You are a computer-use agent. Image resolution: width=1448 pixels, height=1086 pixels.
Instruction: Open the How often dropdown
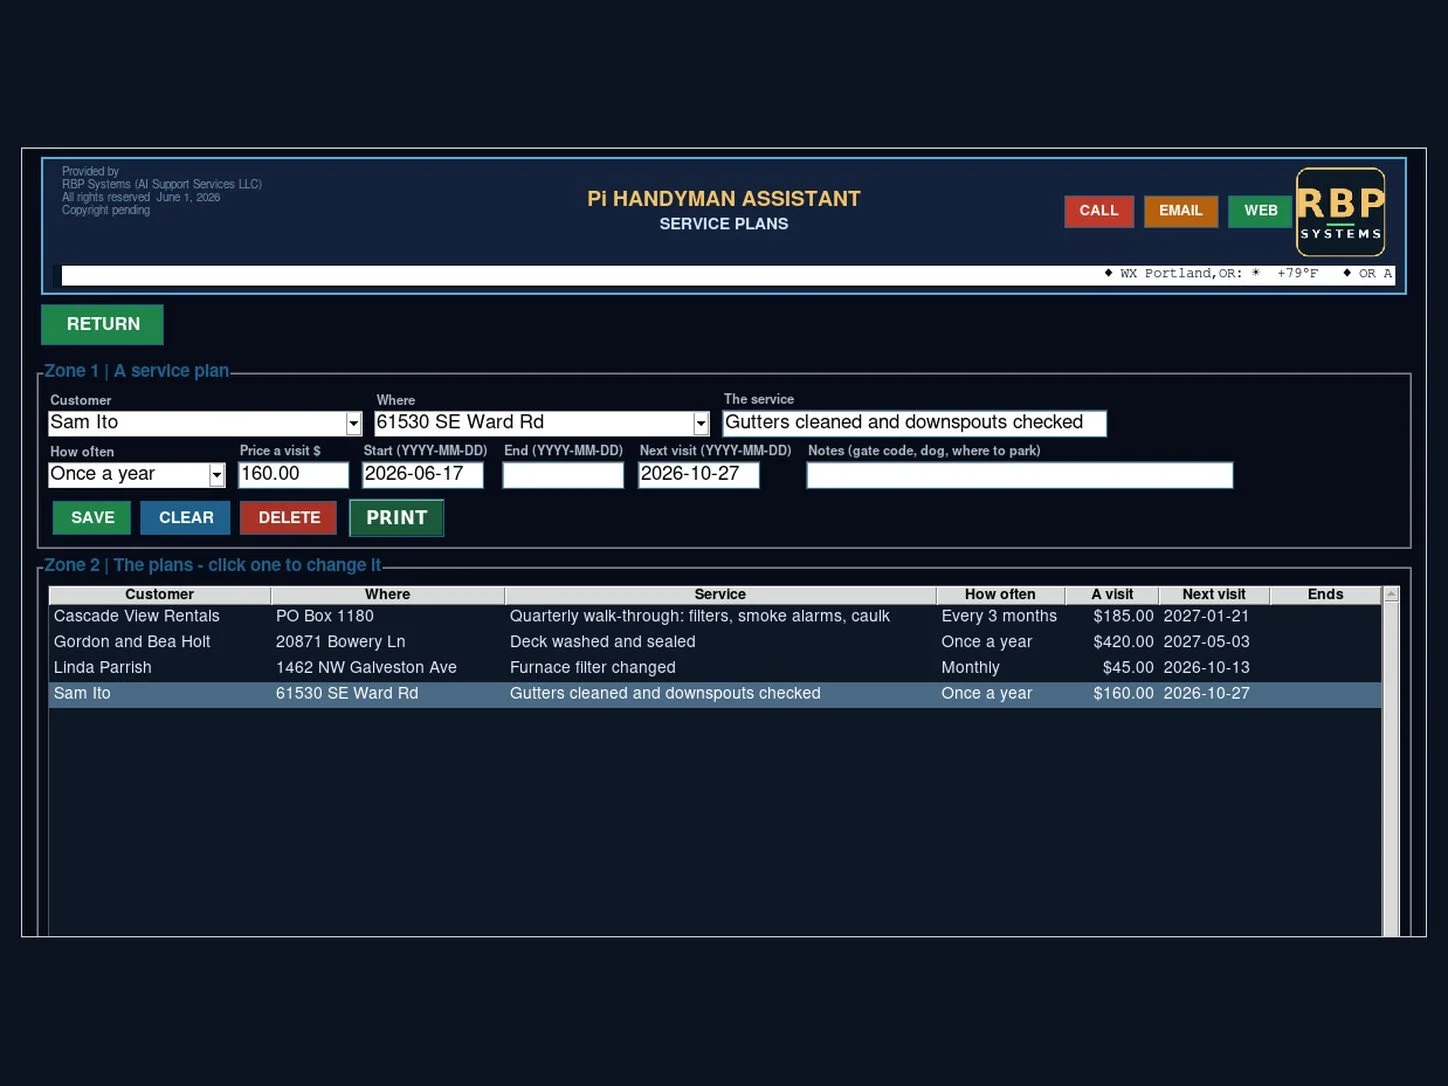217,475
